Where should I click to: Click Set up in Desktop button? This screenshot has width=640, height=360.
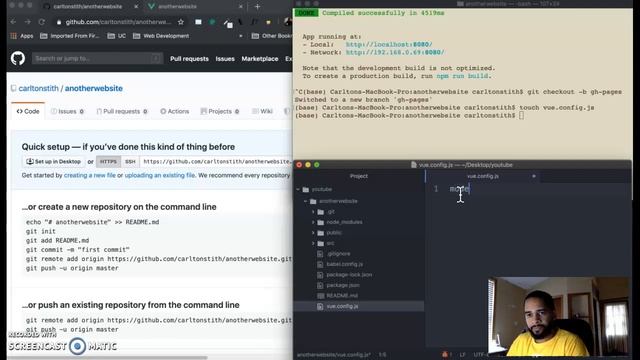click(53, 162)
